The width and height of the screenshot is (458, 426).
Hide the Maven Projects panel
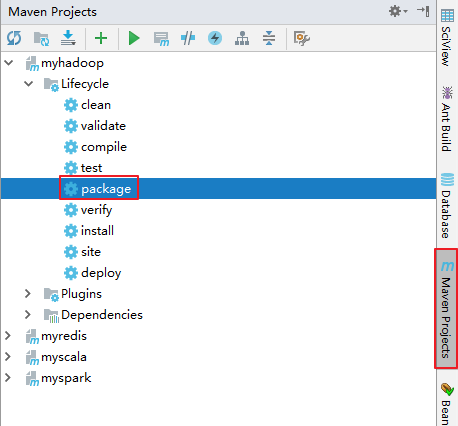[423, 11]
